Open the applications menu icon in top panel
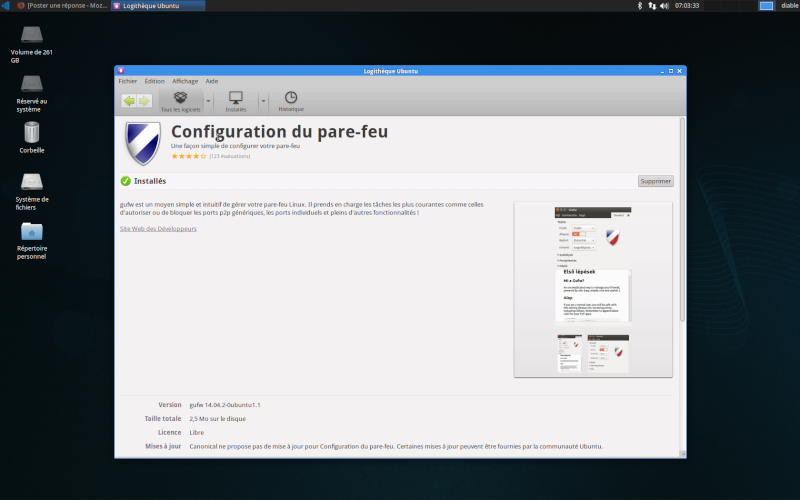 (6, 6)
